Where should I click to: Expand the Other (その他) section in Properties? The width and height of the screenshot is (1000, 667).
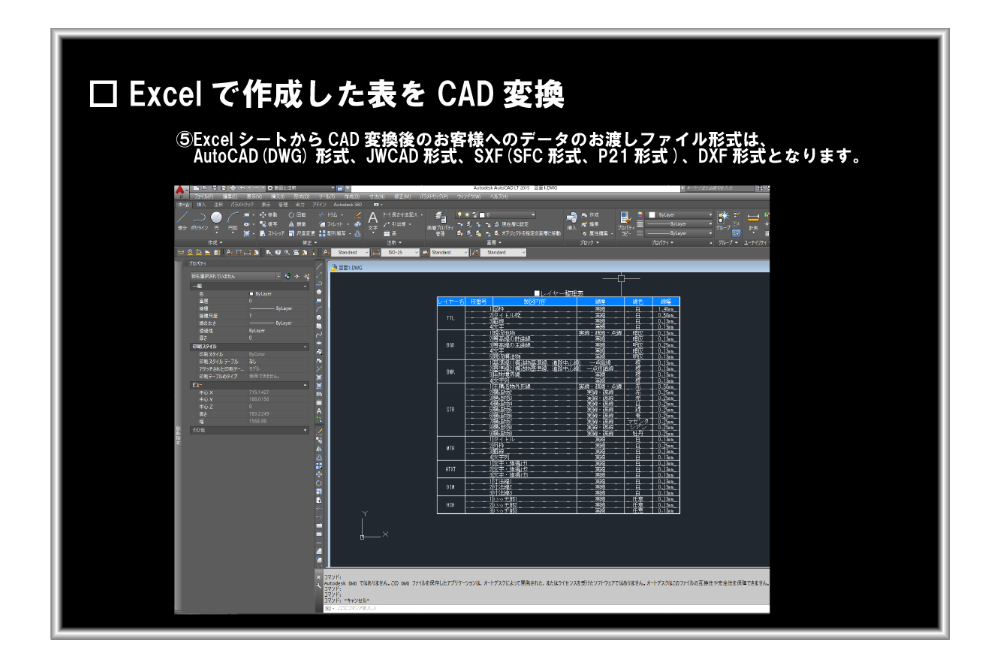click(305, 430)
